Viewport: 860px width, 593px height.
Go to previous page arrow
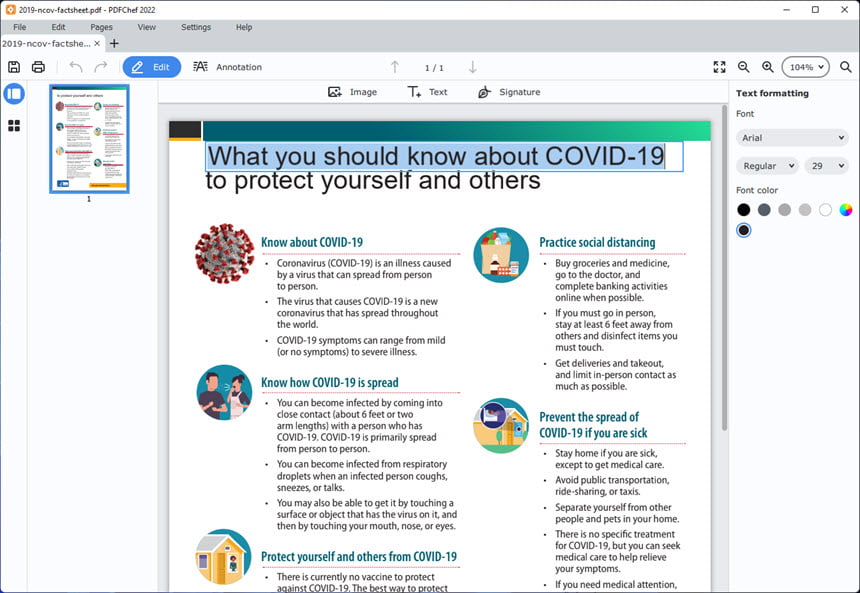(395, 67)
